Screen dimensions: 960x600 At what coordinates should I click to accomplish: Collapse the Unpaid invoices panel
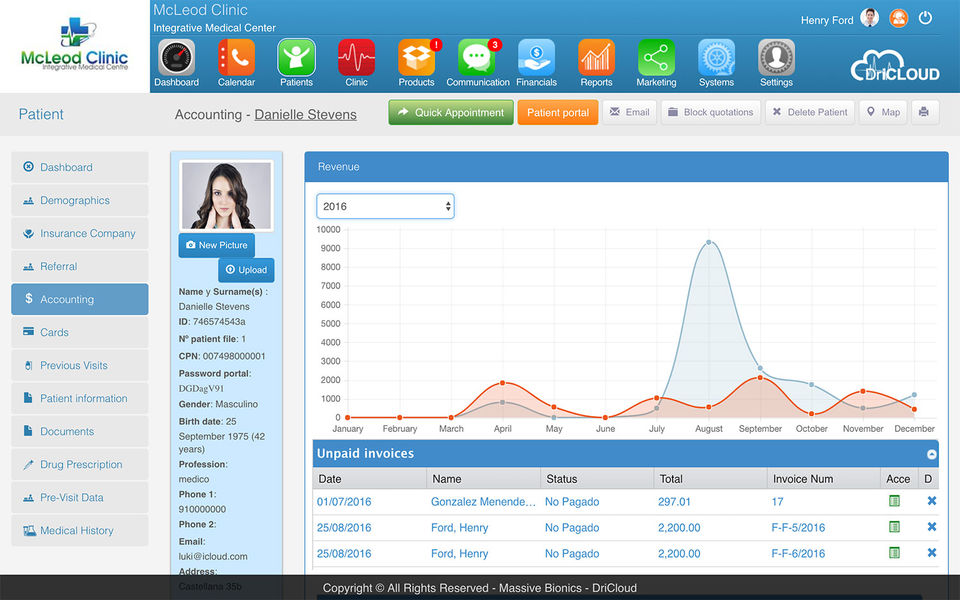coord(931,454)
